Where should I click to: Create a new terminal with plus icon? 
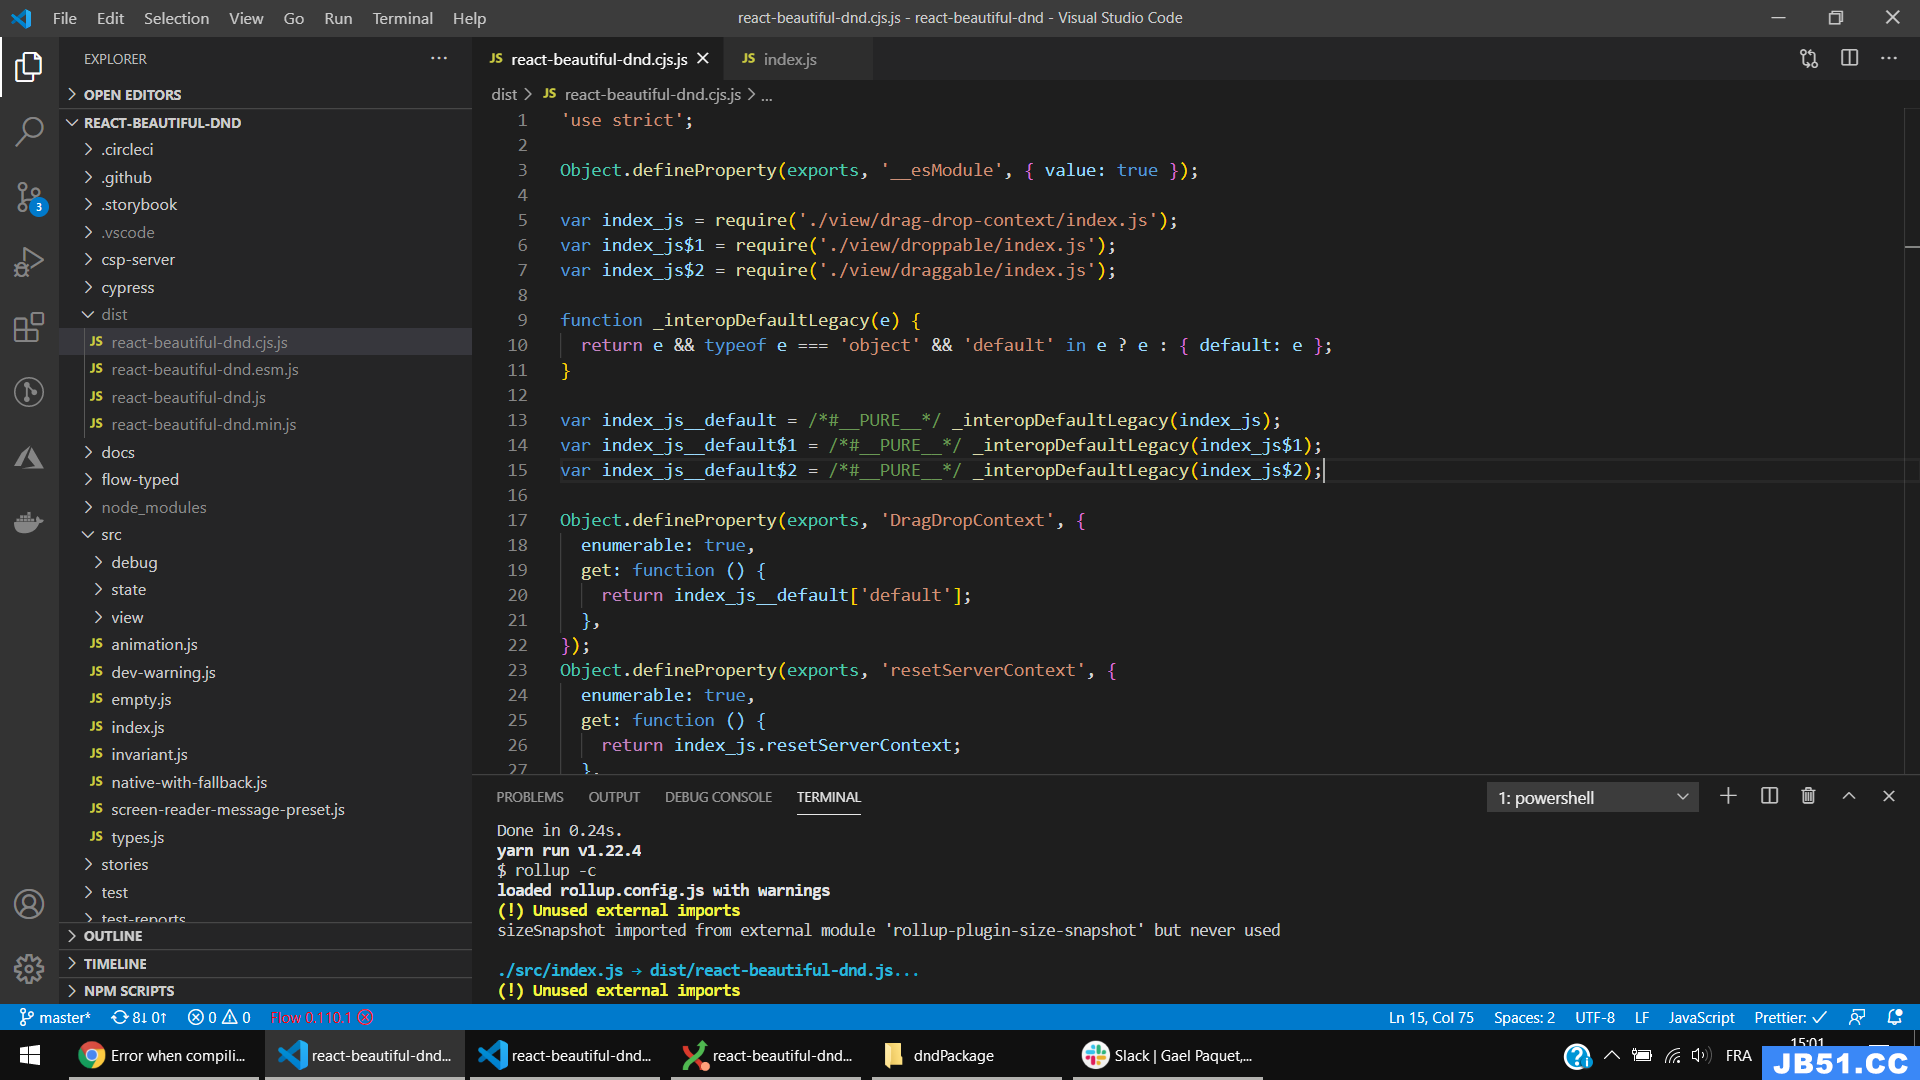click(x=1728, y=797)
